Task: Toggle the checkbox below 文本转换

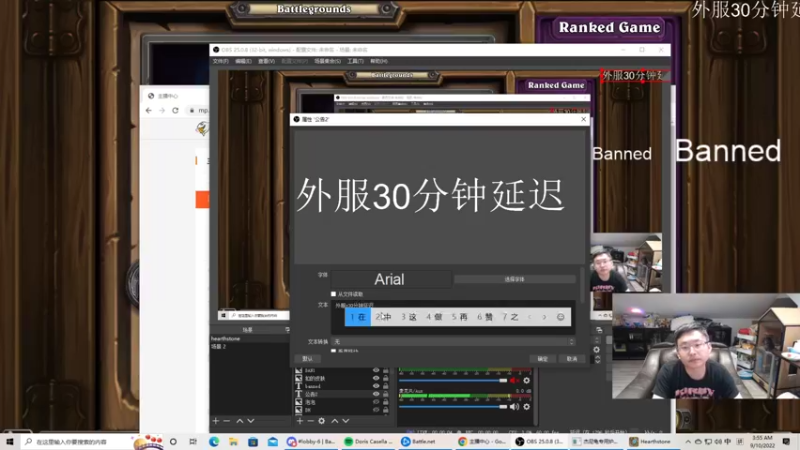Action: point(333,351)
